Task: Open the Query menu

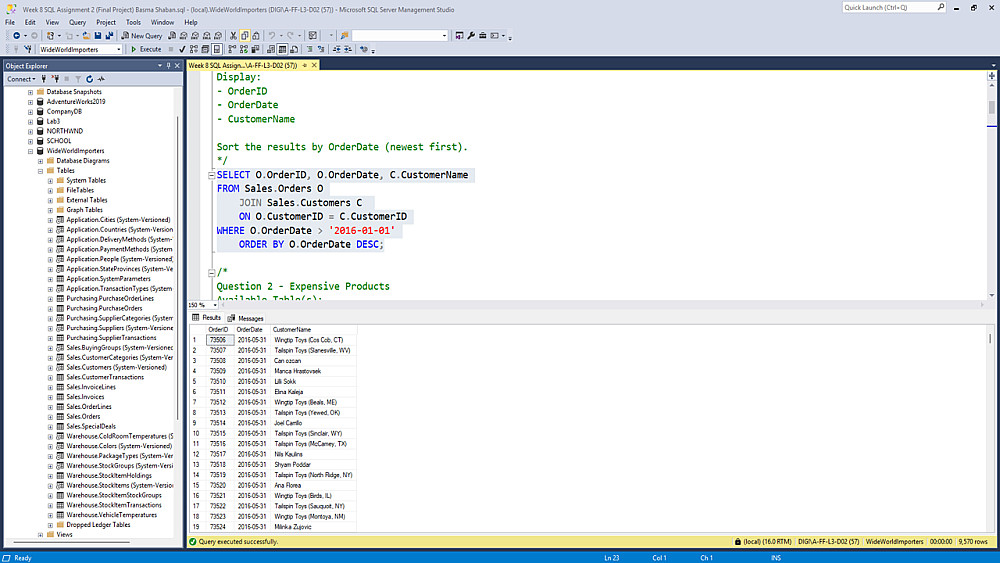Action: [x=77, y=22]
